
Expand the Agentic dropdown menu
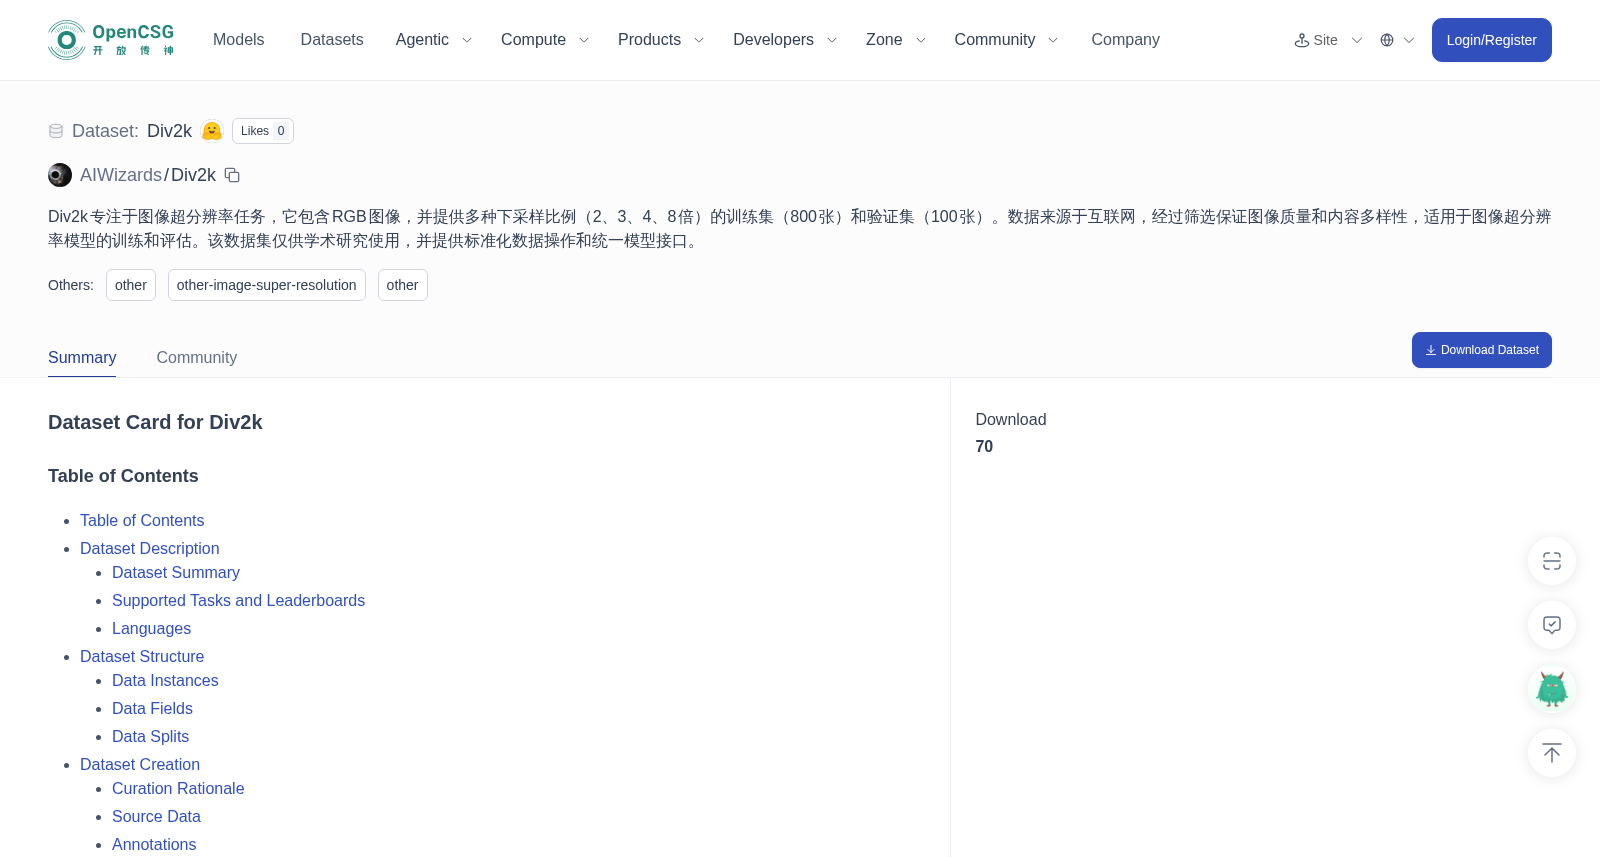click(x=433, y=40)
